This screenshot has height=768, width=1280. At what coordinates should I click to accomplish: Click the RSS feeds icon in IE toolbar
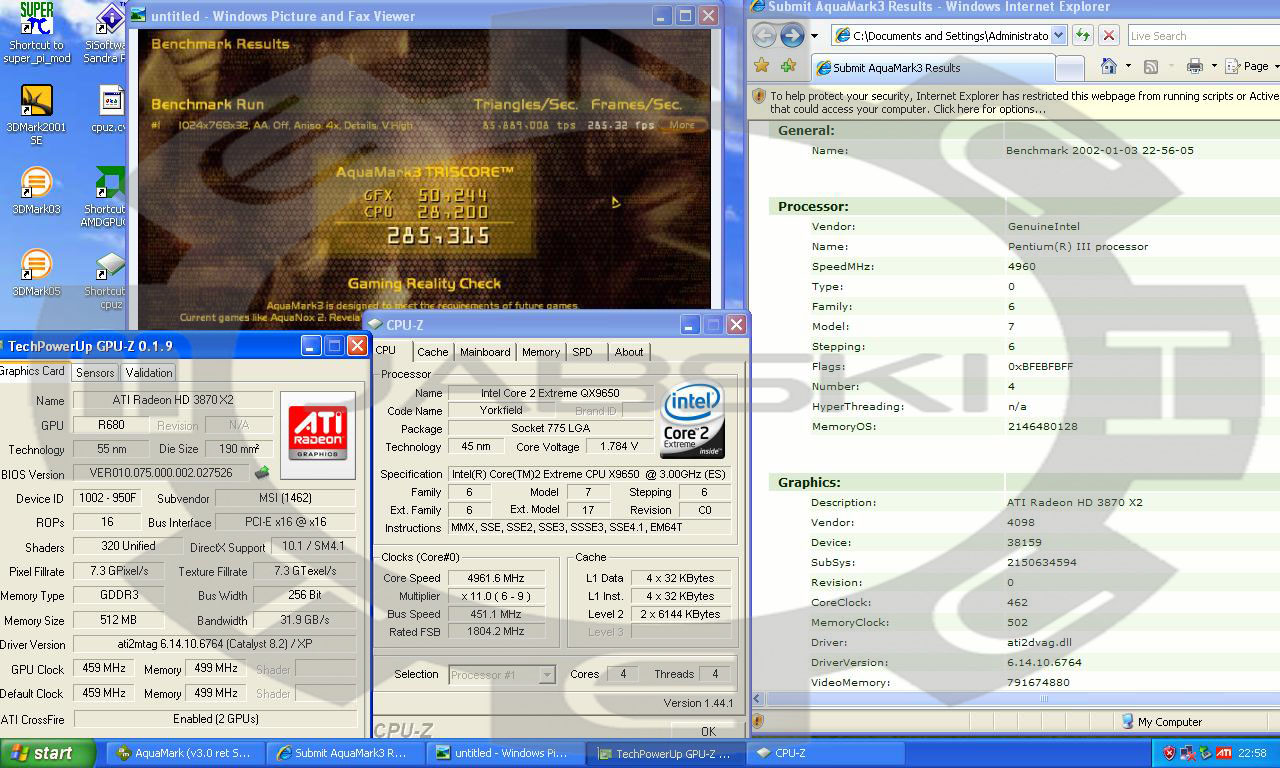click(x=1151, y=66)
